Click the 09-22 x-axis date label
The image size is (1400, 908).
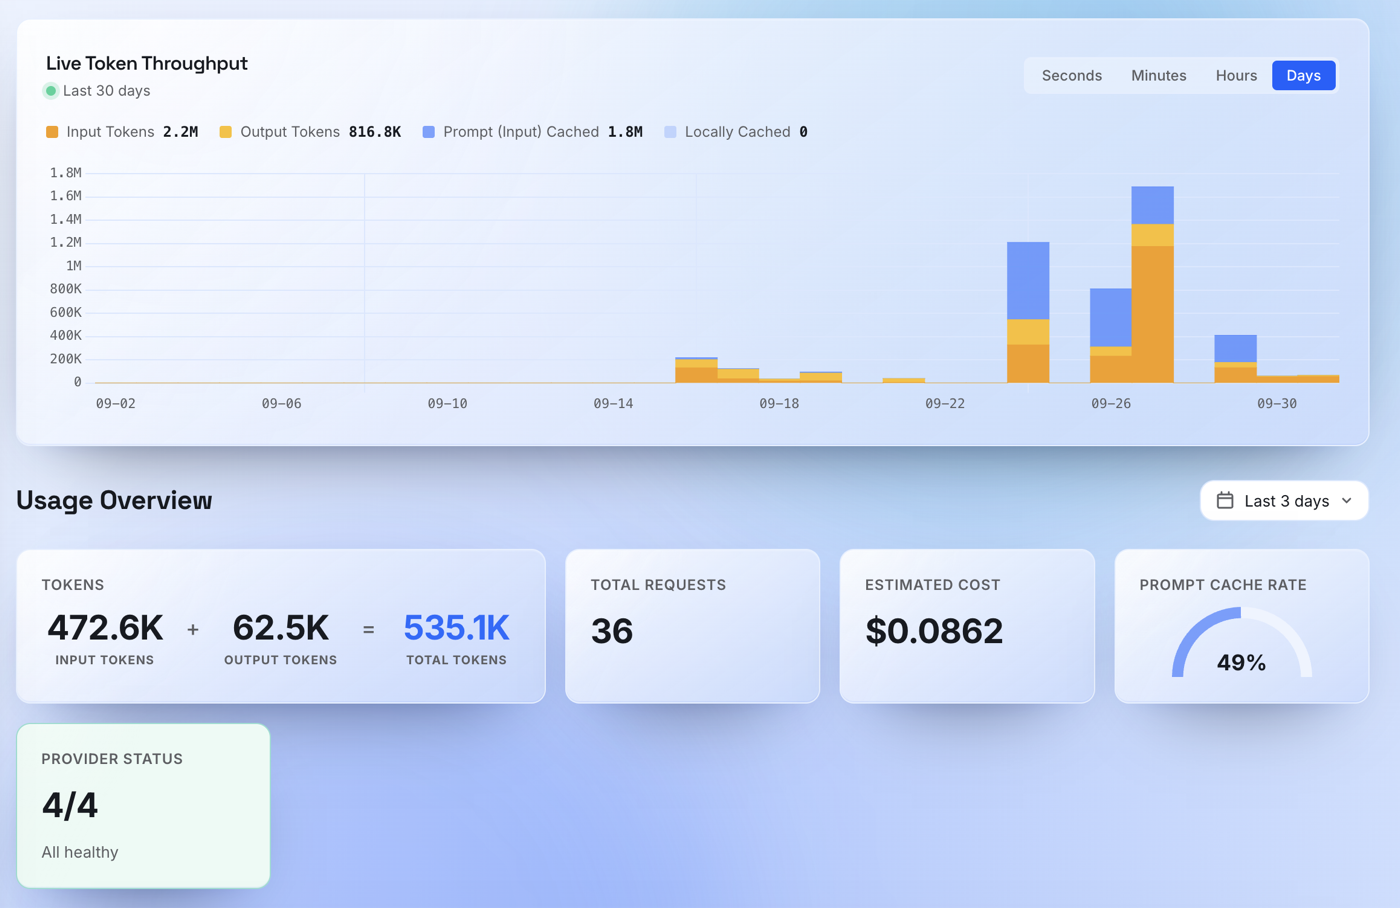[x=945, y=404]
